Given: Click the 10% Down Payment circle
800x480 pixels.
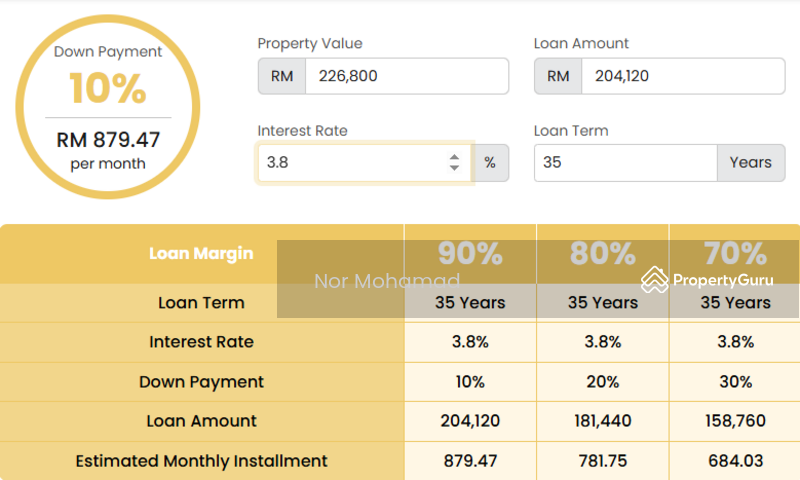Looking at the screenshot, I should tap(108, 89).
